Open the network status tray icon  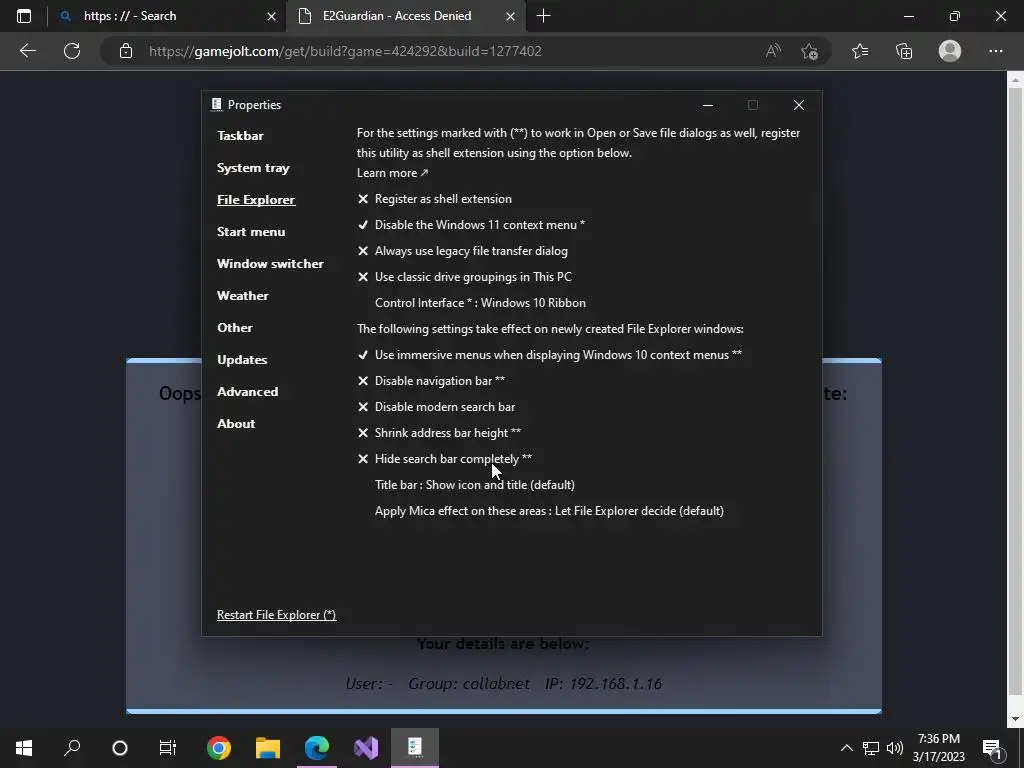coord(871,748)
